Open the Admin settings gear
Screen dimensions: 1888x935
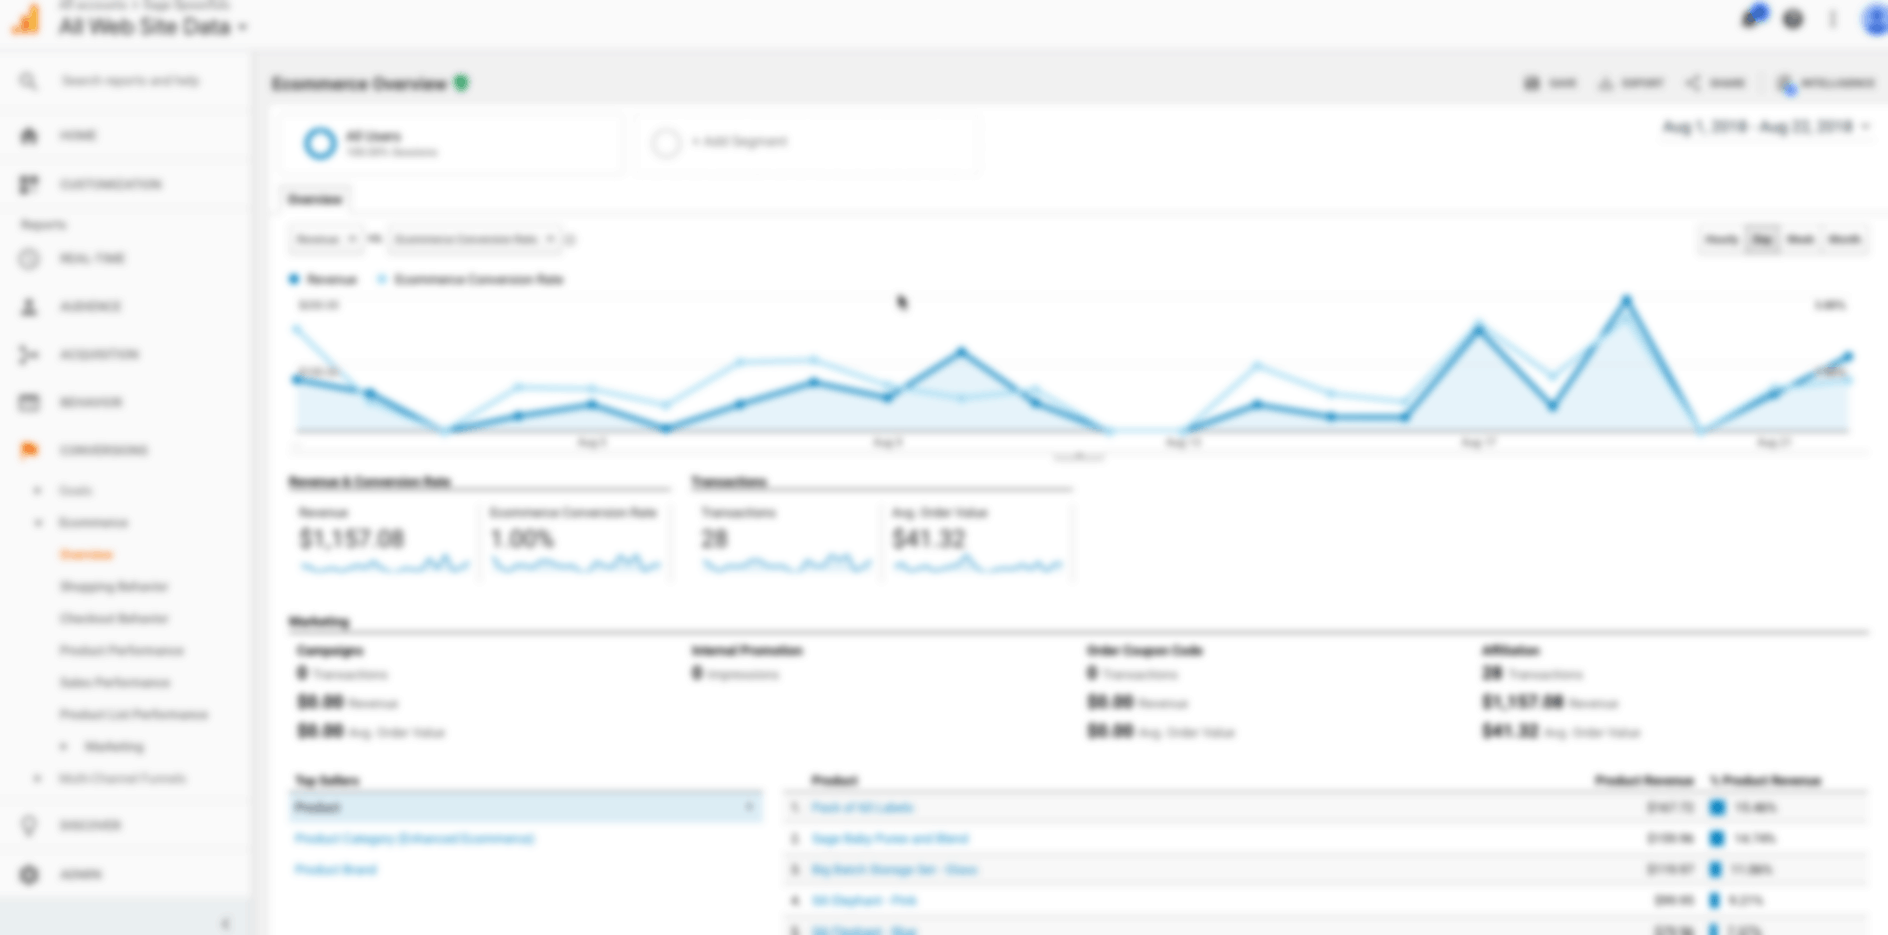(x=28, y=873)
